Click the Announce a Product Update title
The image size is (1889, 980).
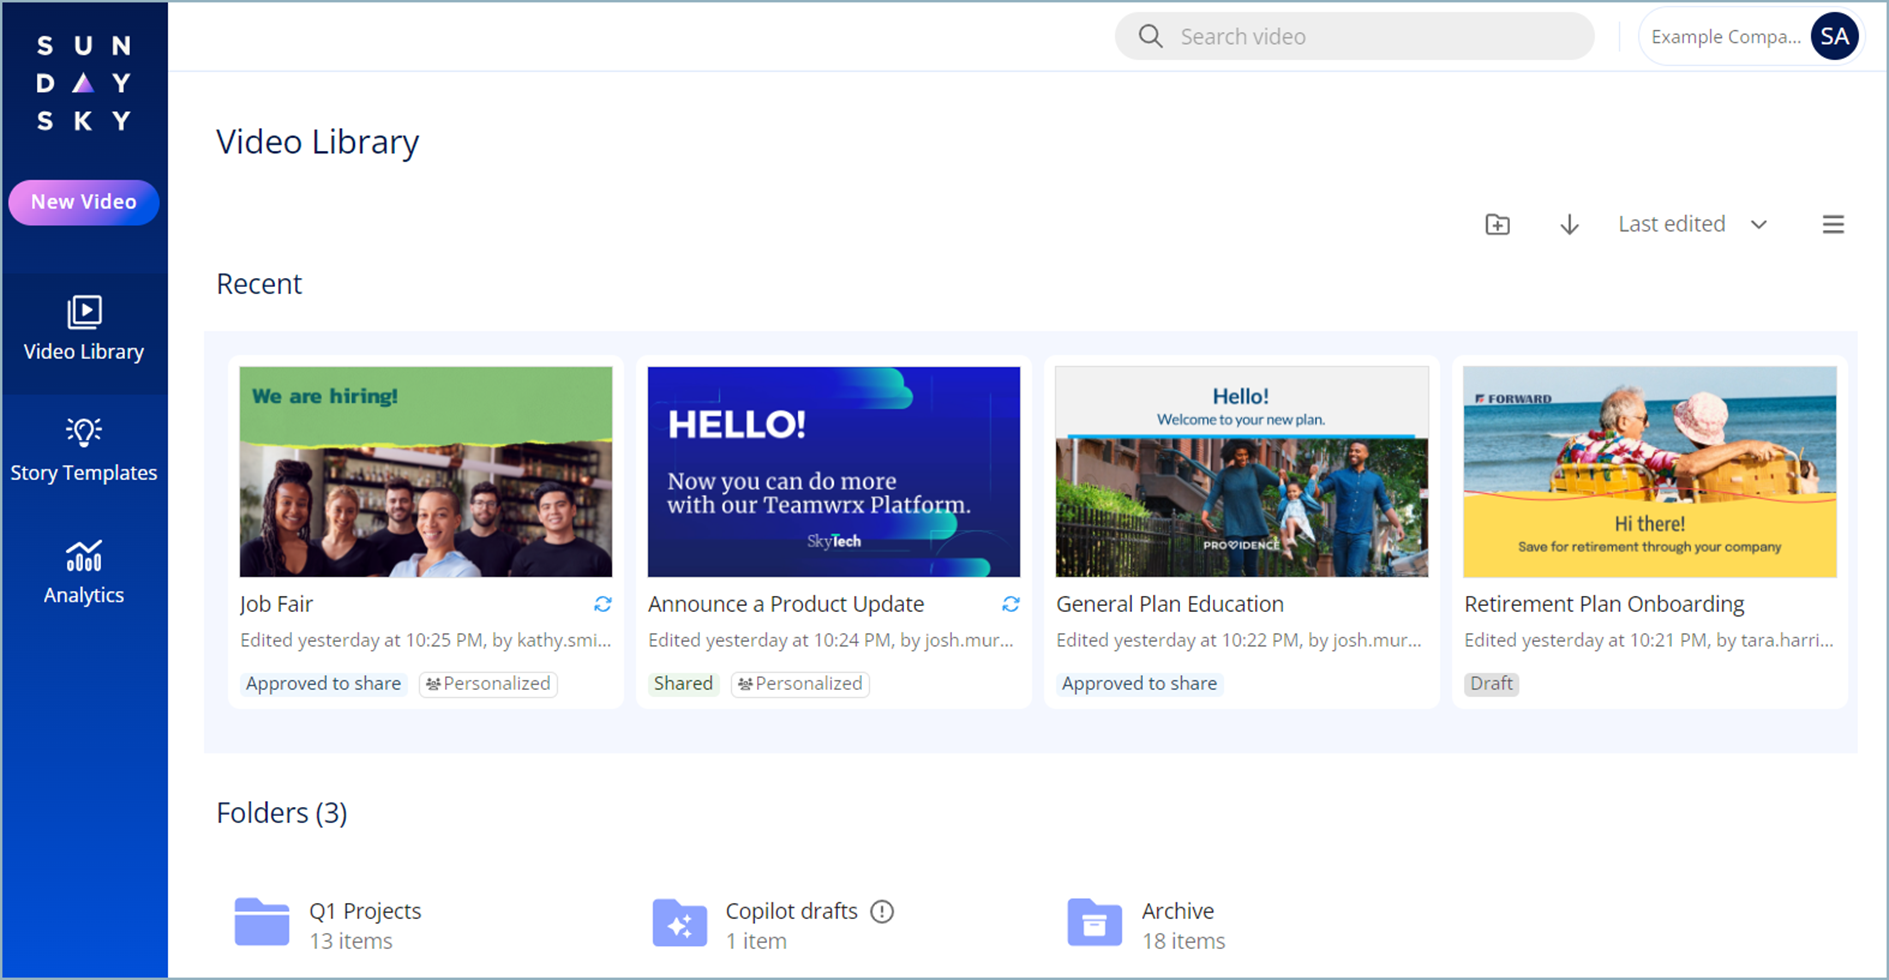(x=786, y=604)
